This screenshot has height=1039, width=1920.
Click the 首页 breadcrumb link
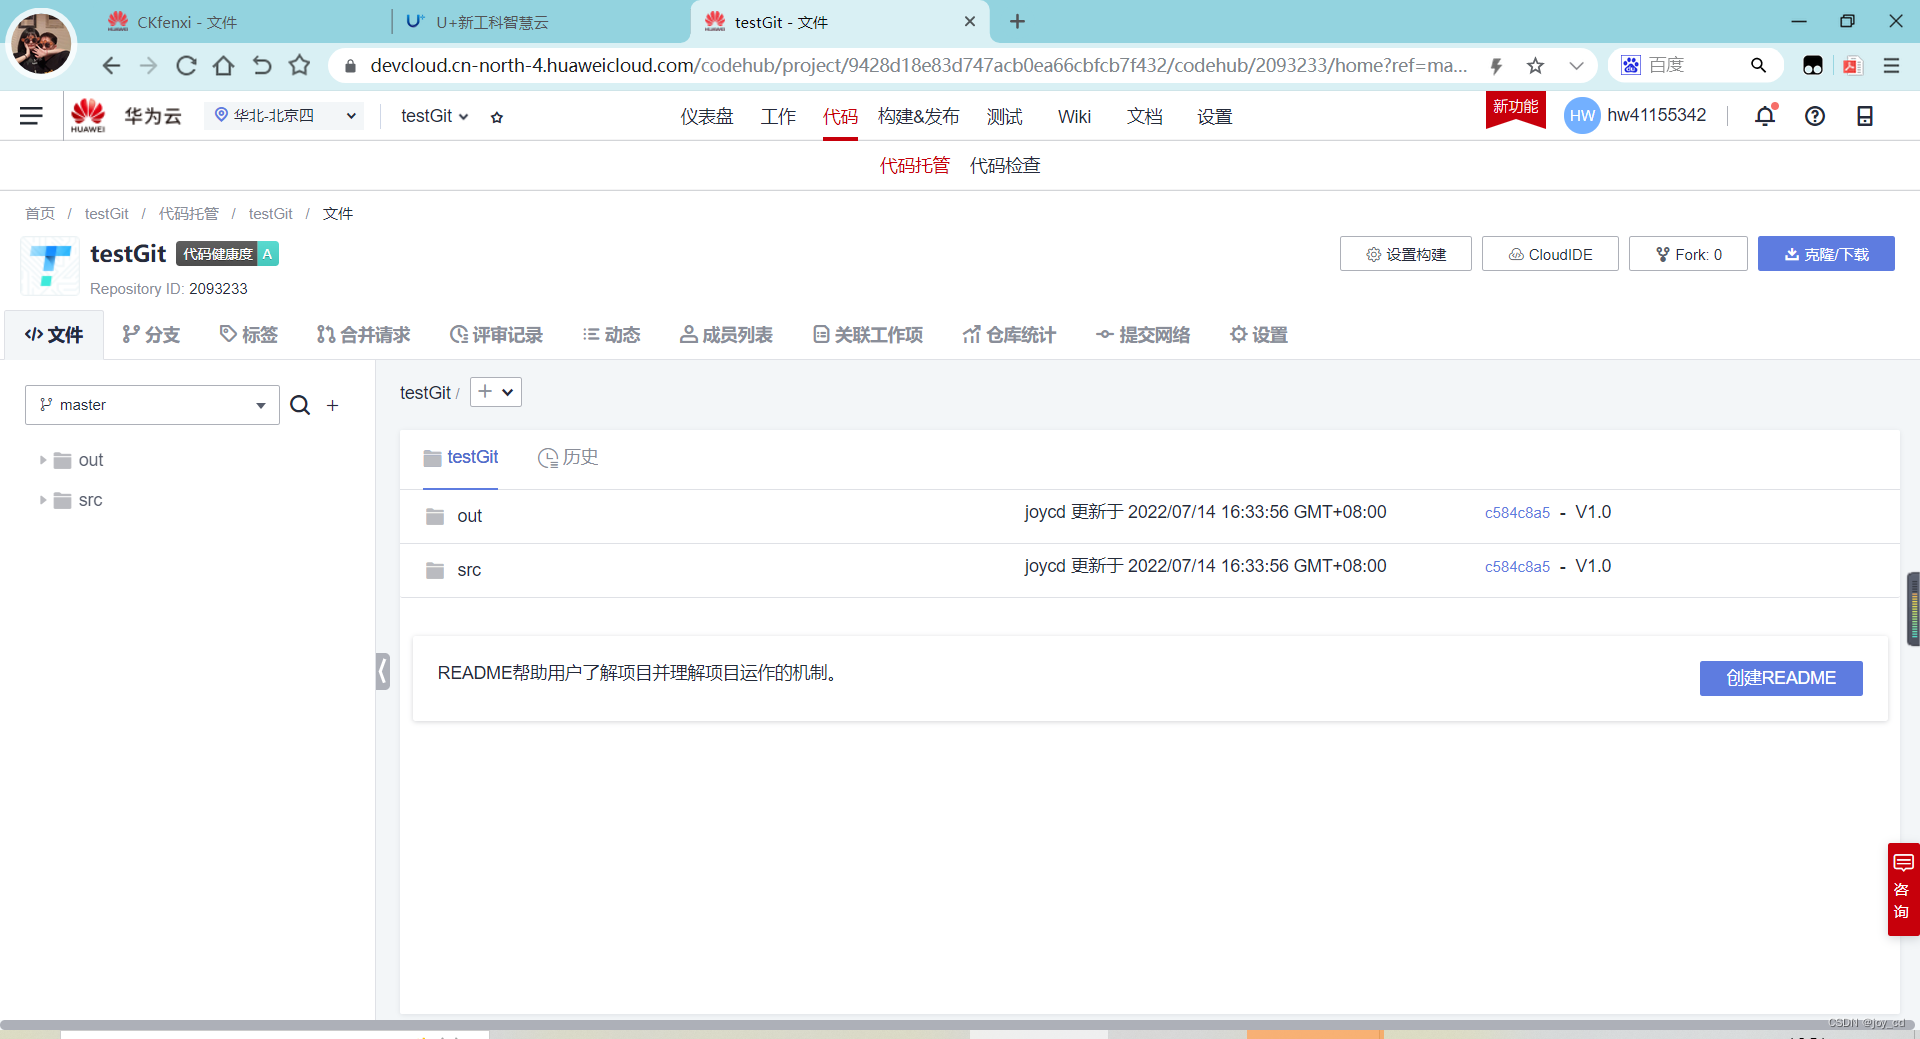coord(40,214)
